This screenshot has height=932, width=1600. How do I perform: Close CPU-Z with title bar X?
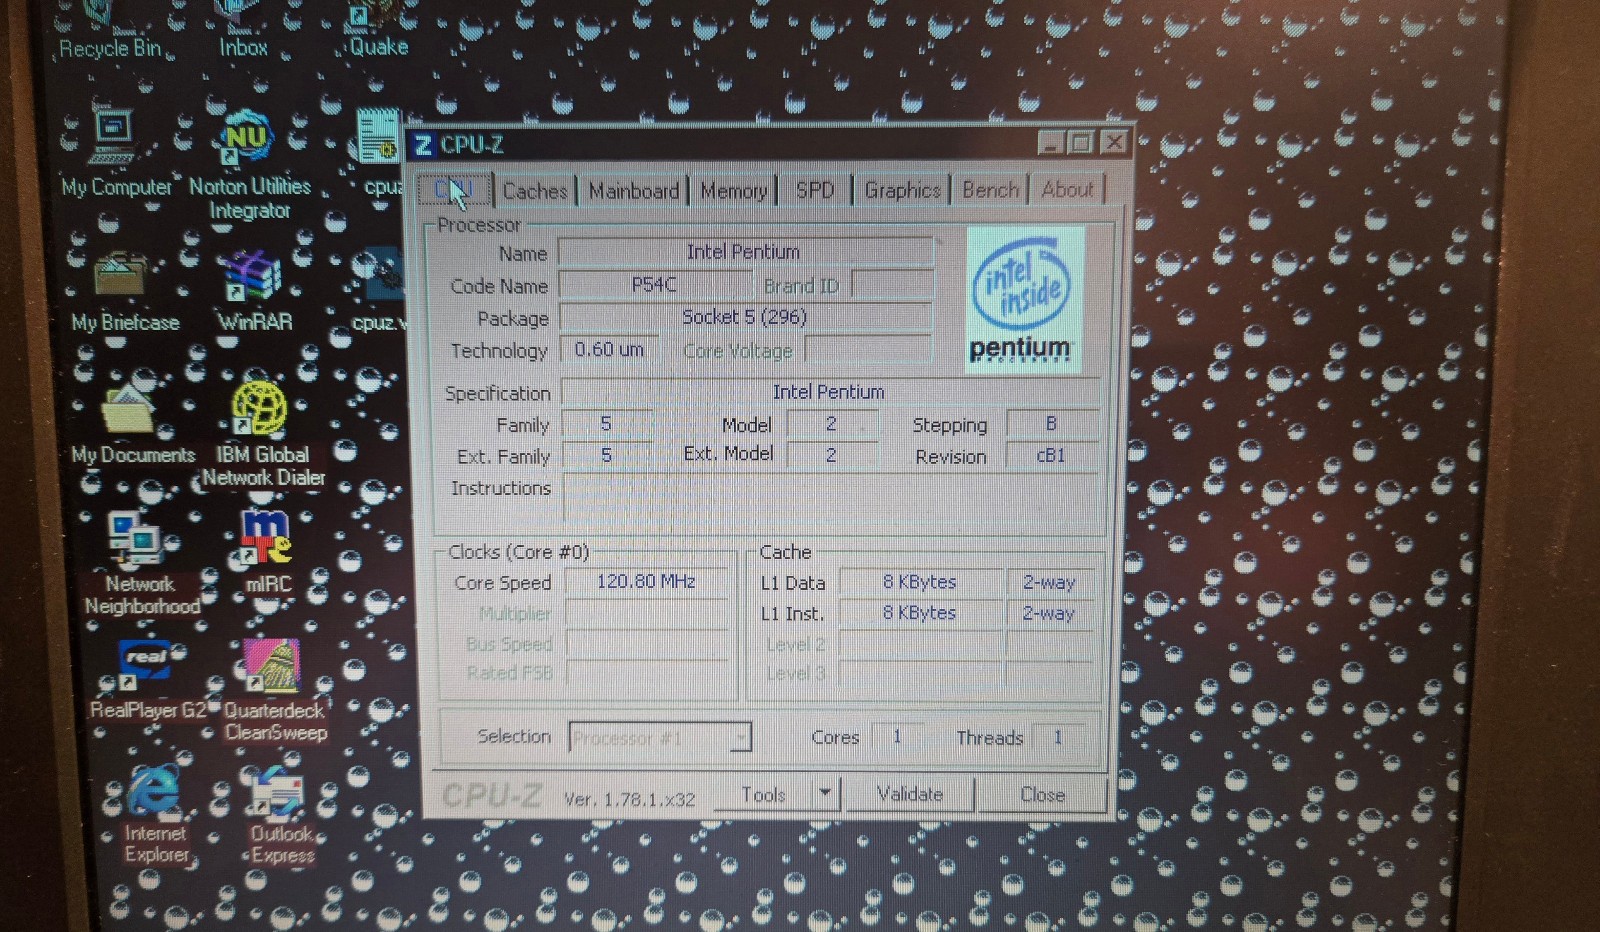click(1114, 143)
